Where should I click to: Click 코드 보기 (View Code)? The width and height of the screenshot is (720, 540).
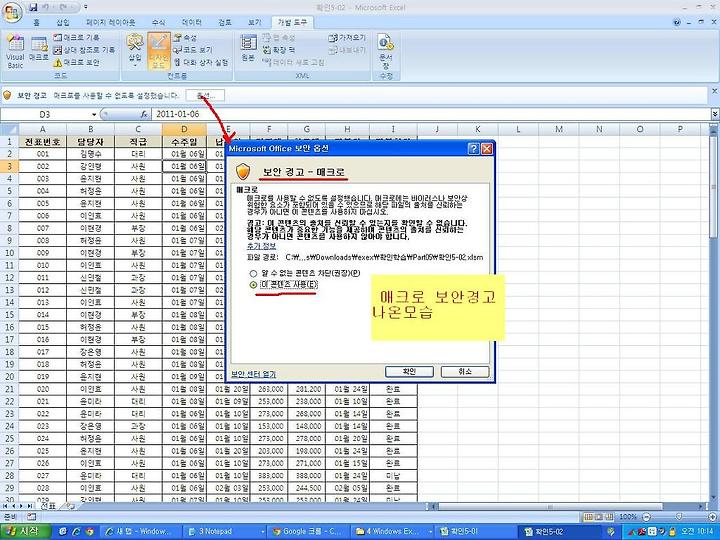193,50
